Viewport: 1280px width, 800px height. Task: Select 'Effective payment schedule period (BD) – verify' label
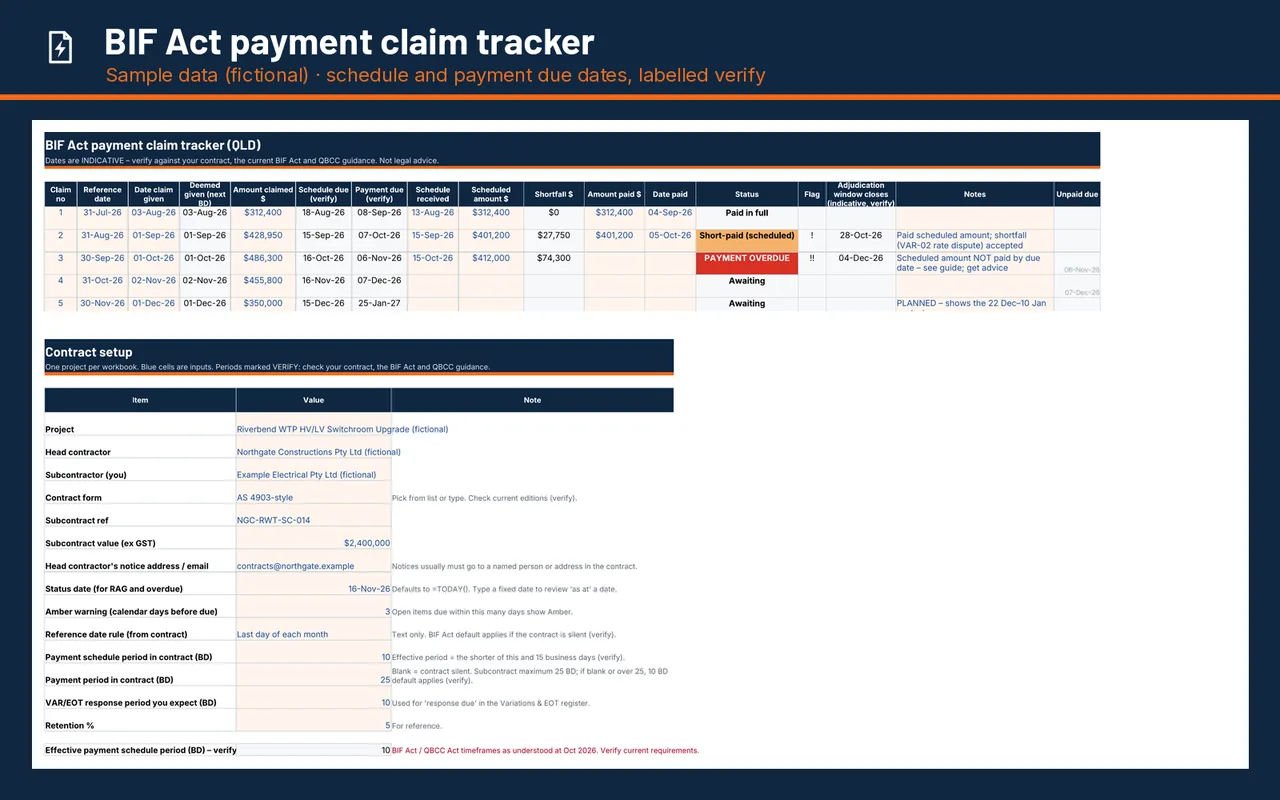141,750
